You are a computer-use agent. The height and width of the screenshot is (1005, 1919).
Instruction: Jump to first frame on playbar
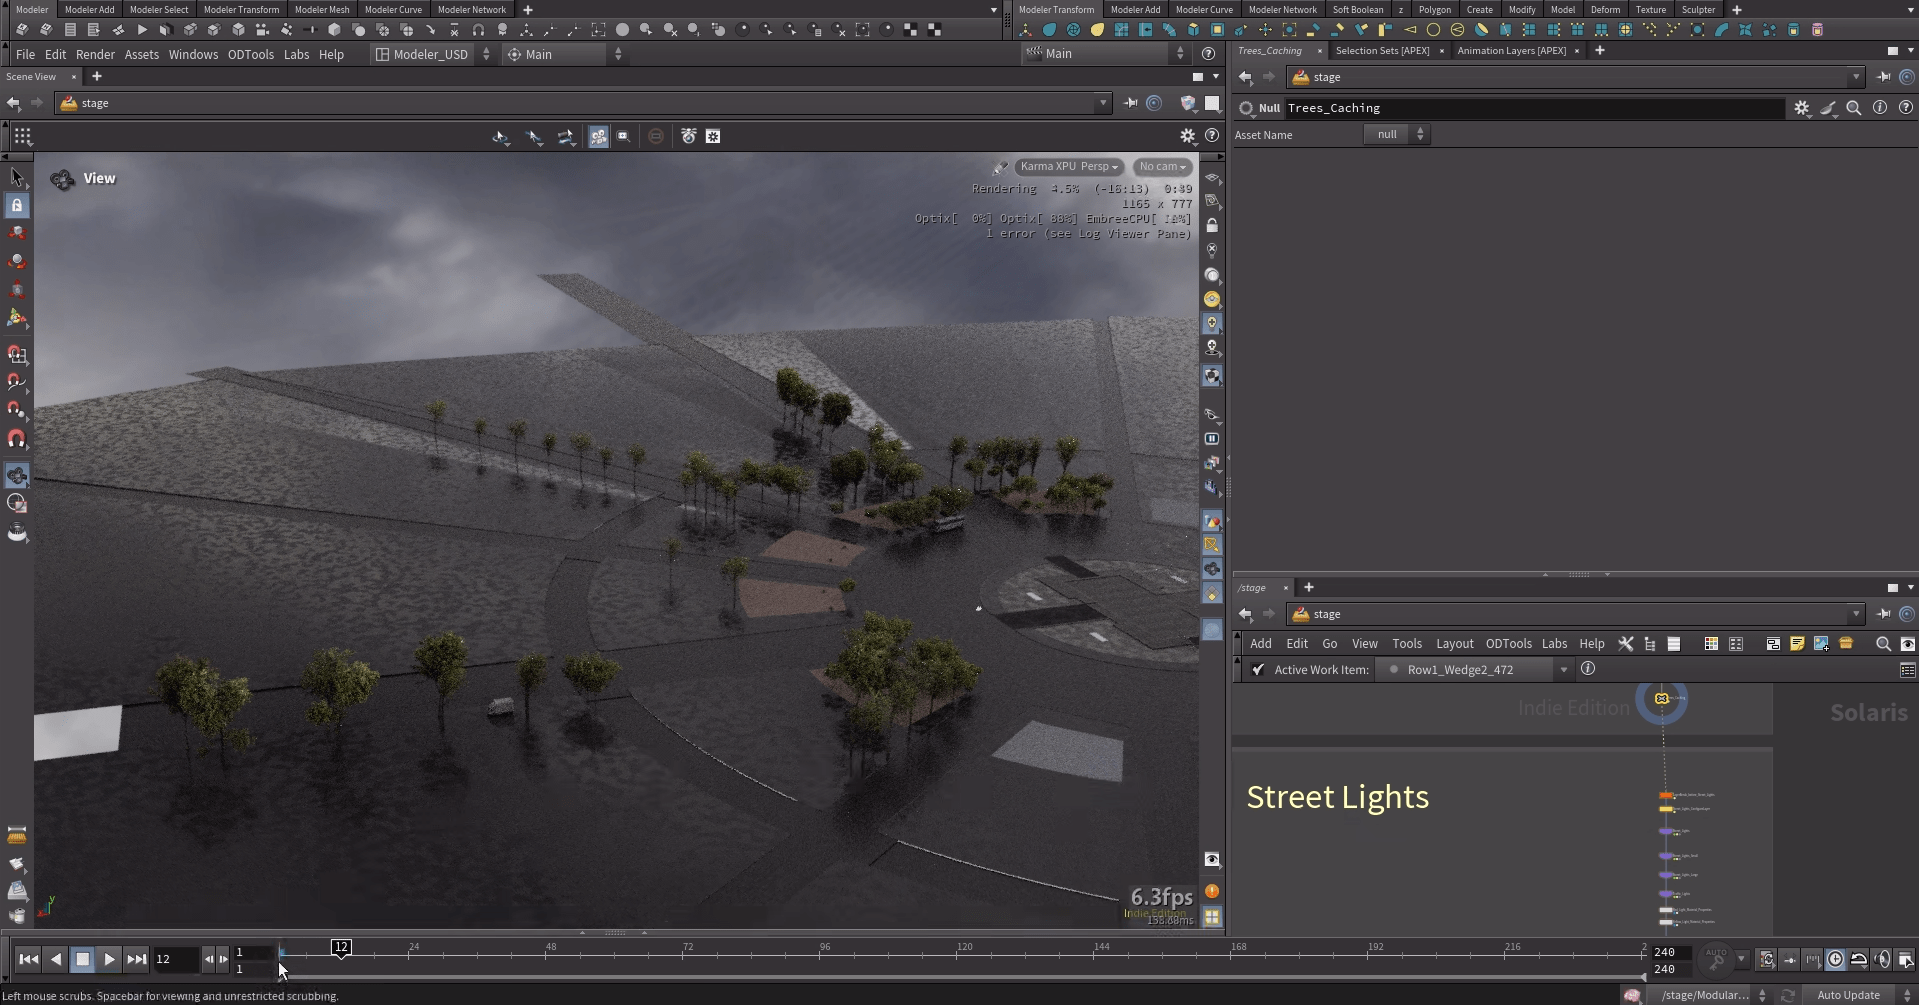coord(29,959)
